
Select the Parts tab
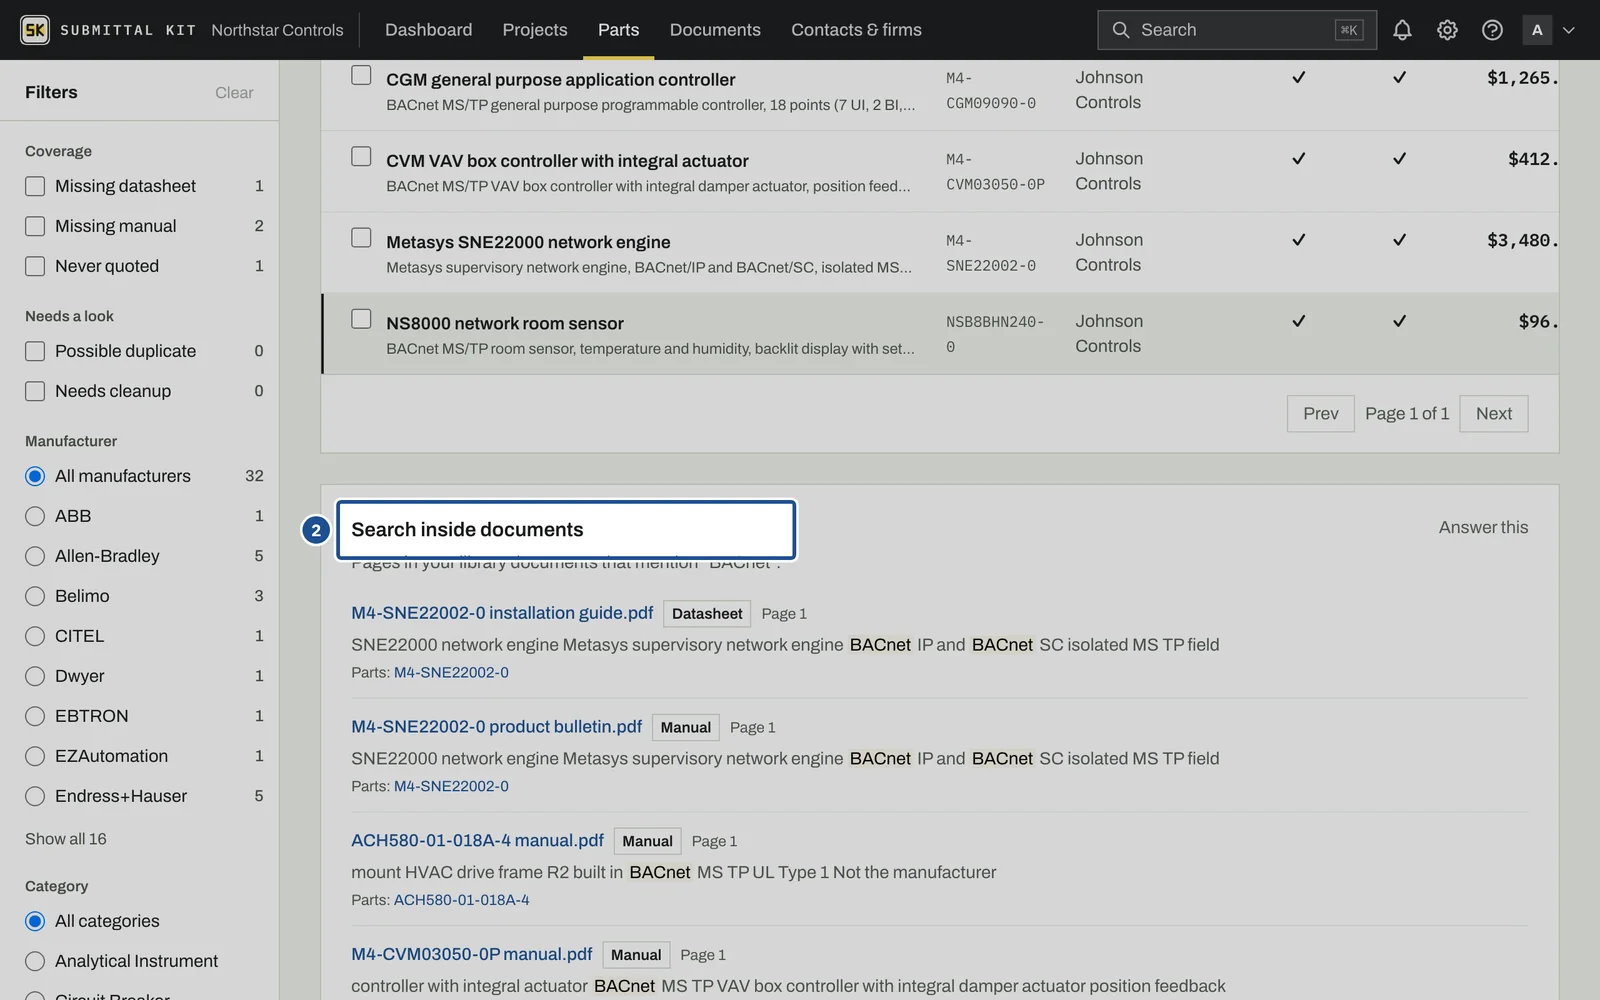618,30
